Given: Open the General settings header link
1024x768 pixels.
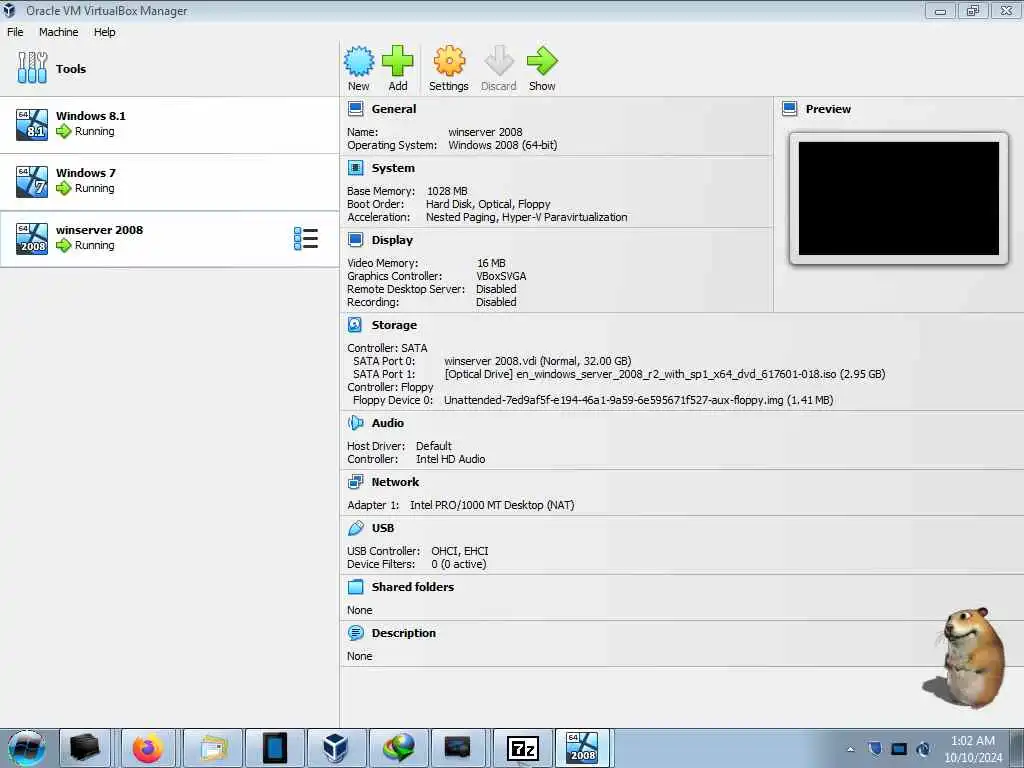Looking at the screenshot, I should coord(394,109).
